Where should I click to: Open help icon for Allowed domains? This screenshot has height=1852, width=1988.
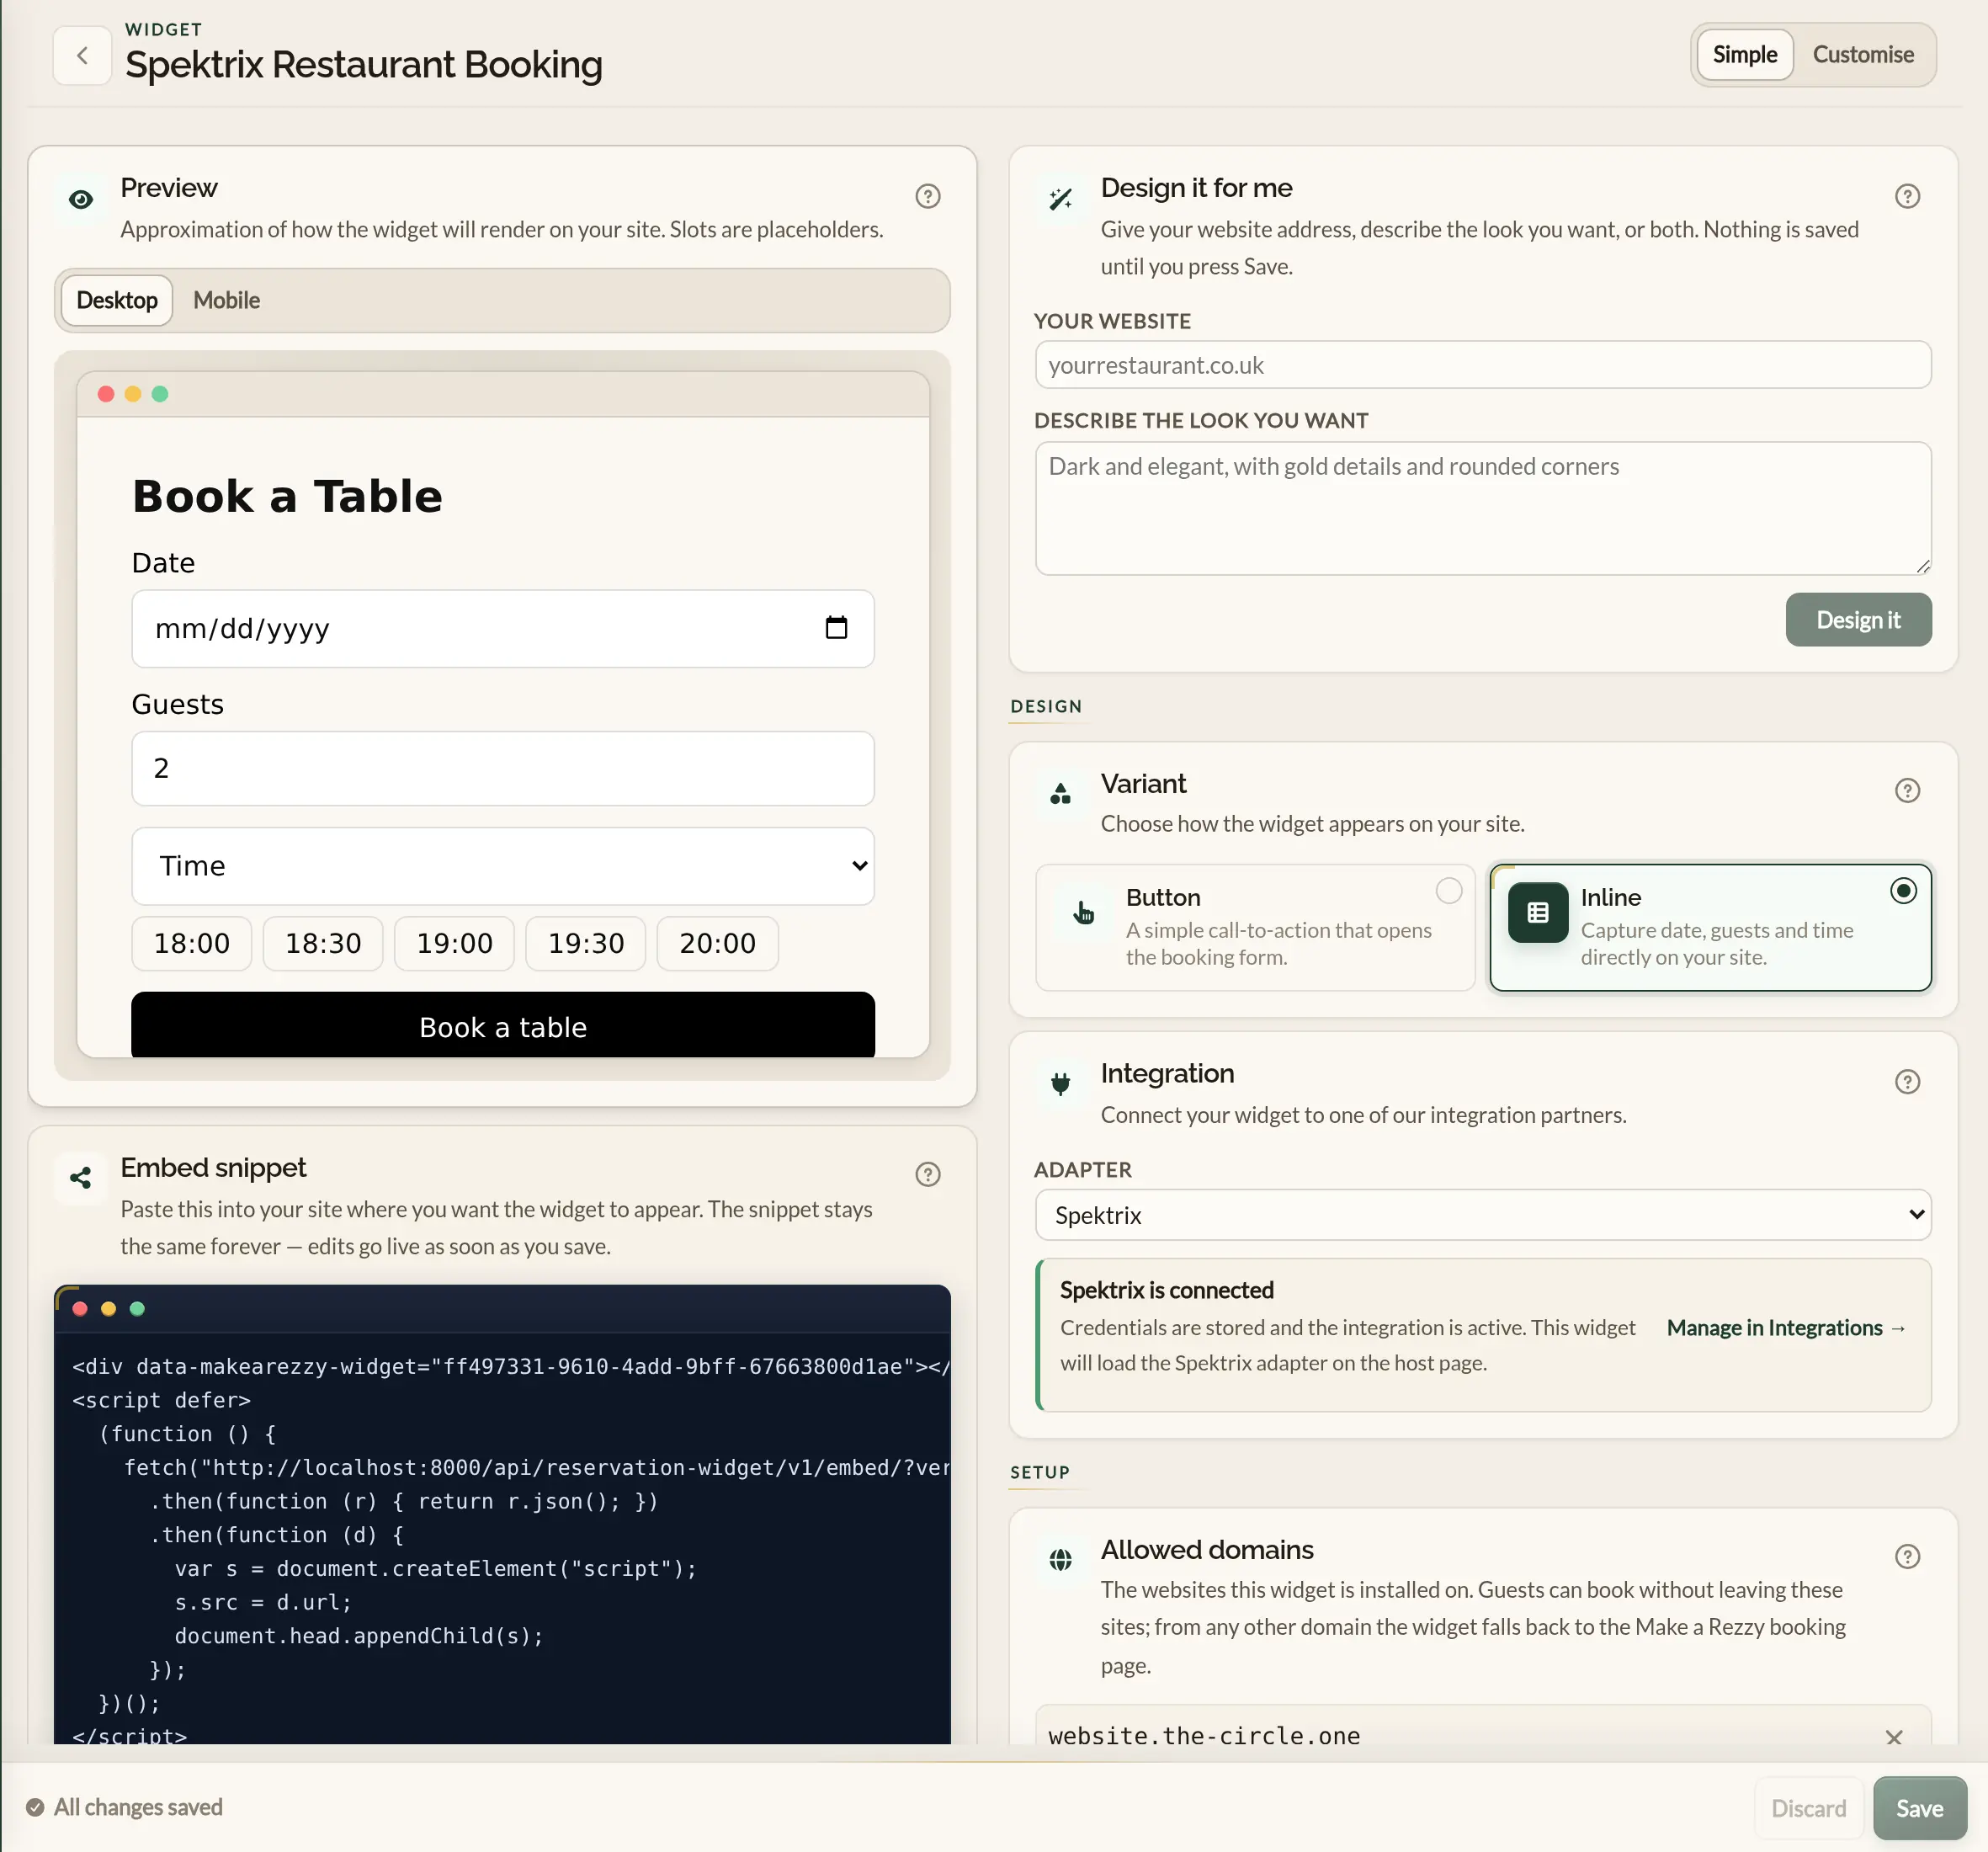(x=1907, y=1557)
